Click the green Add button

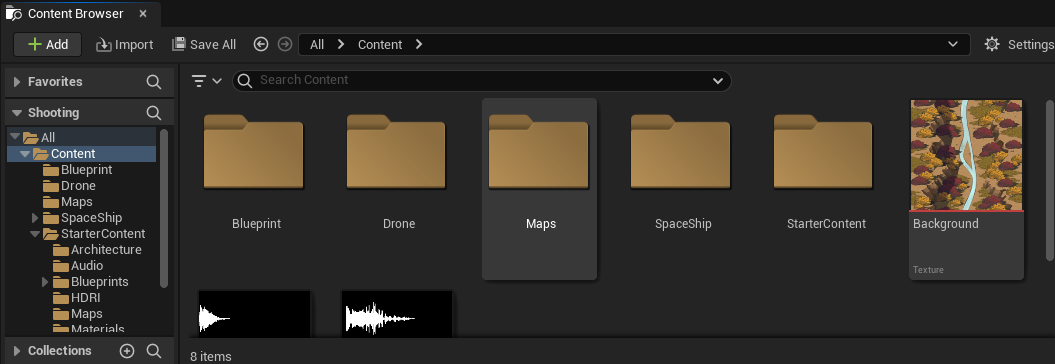point(48,44)
